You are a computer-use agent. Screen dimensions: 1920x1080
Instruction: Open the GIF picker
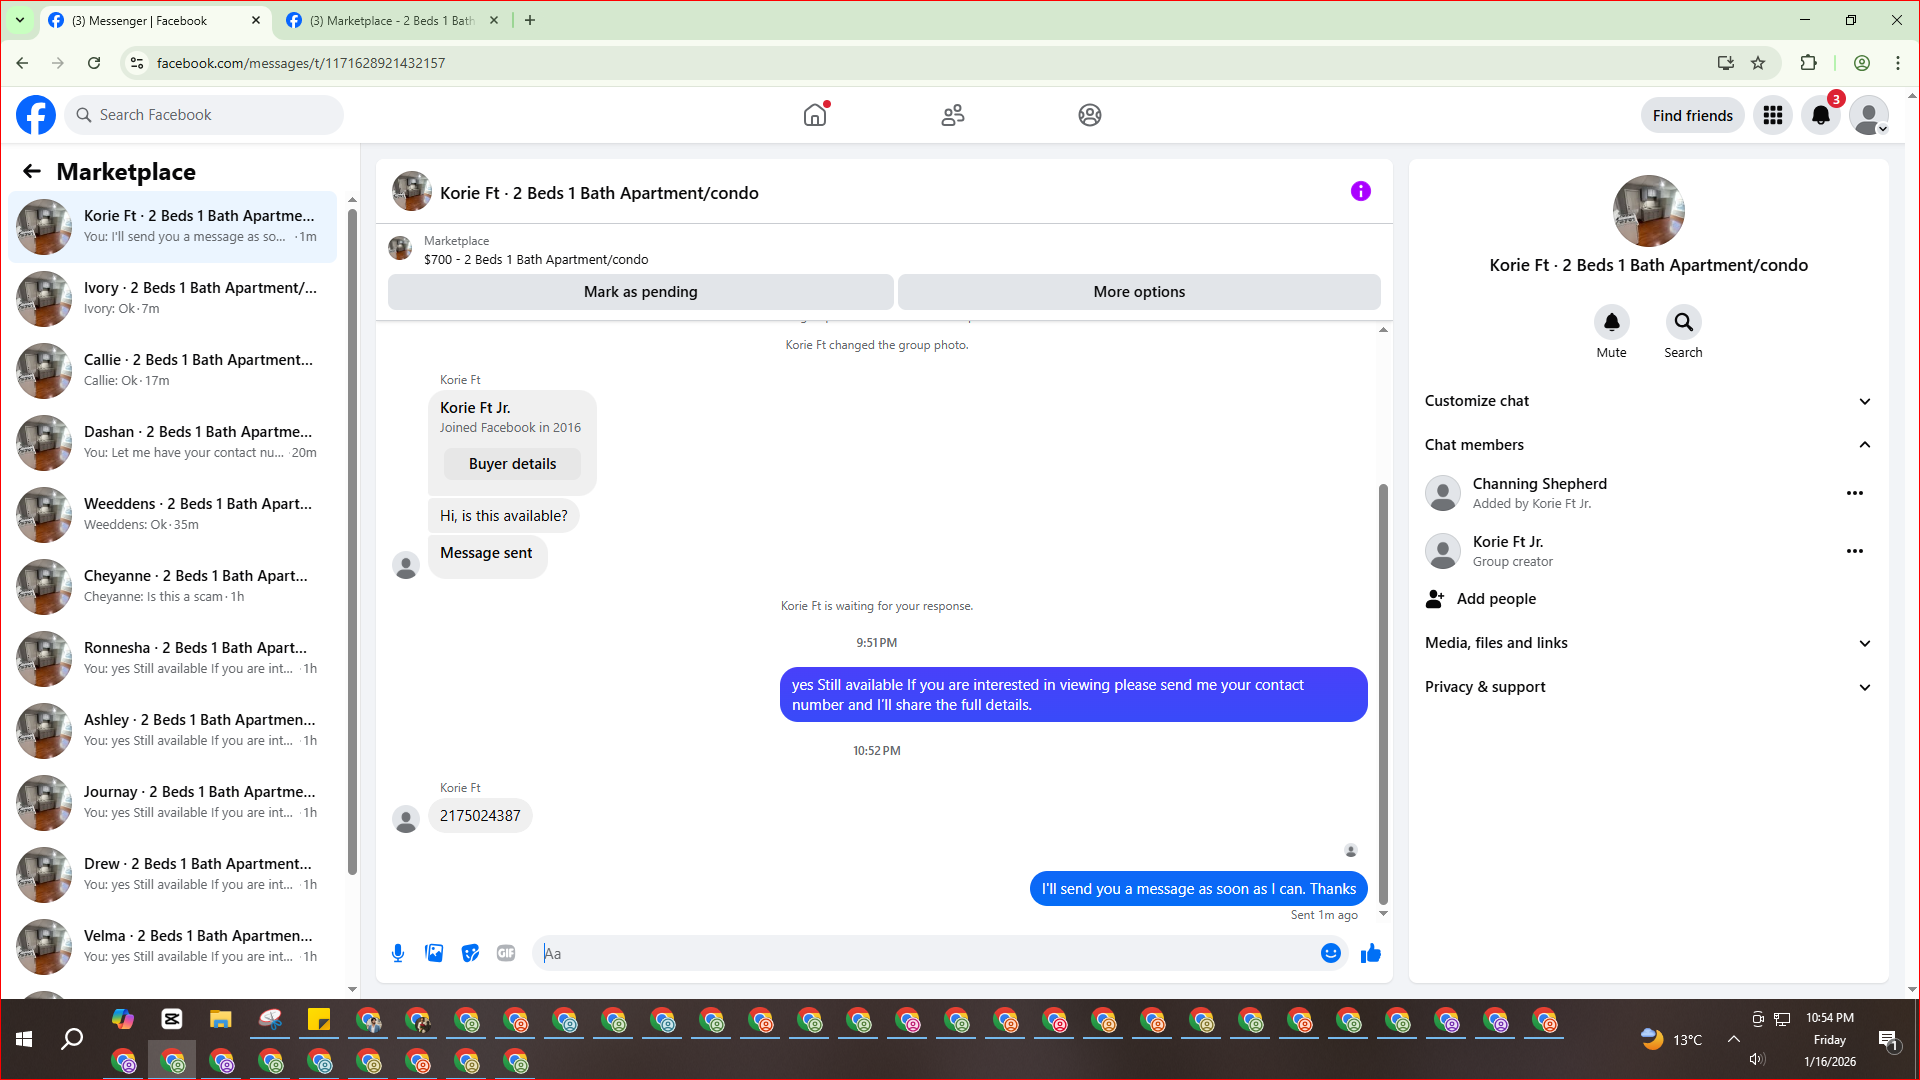click(x=506, y=953)
